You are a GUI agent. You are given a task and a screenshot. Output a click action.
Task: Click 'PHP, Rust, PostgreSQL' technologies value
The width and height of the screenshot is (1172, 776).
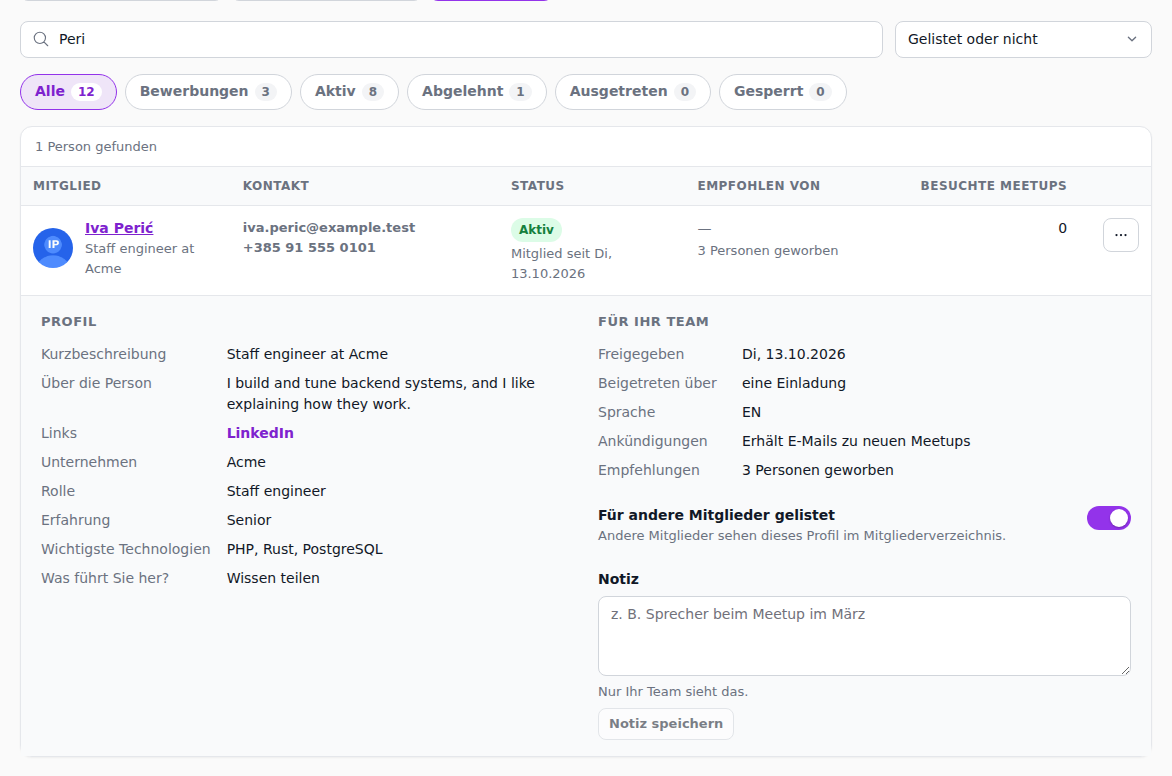305,549
